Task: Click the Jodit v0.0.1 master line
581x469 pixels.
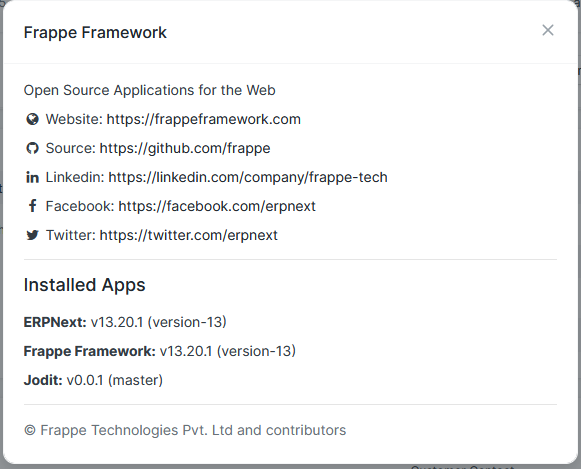Action: point(93,380)
